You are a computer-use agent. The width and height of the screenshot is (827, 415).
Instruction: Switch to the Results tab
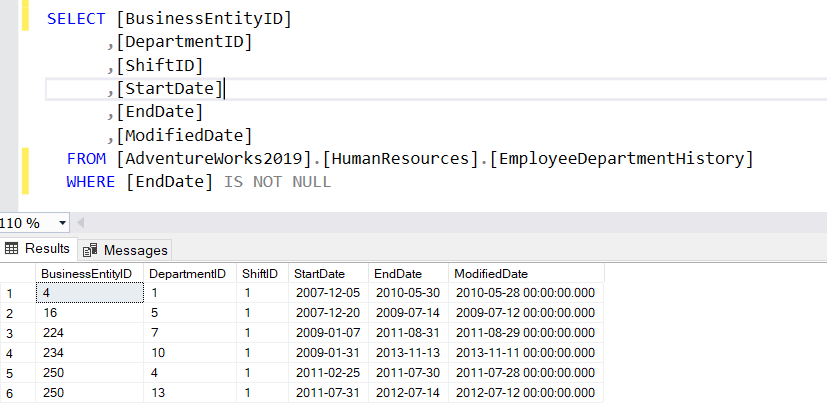(x=38, y=249)
